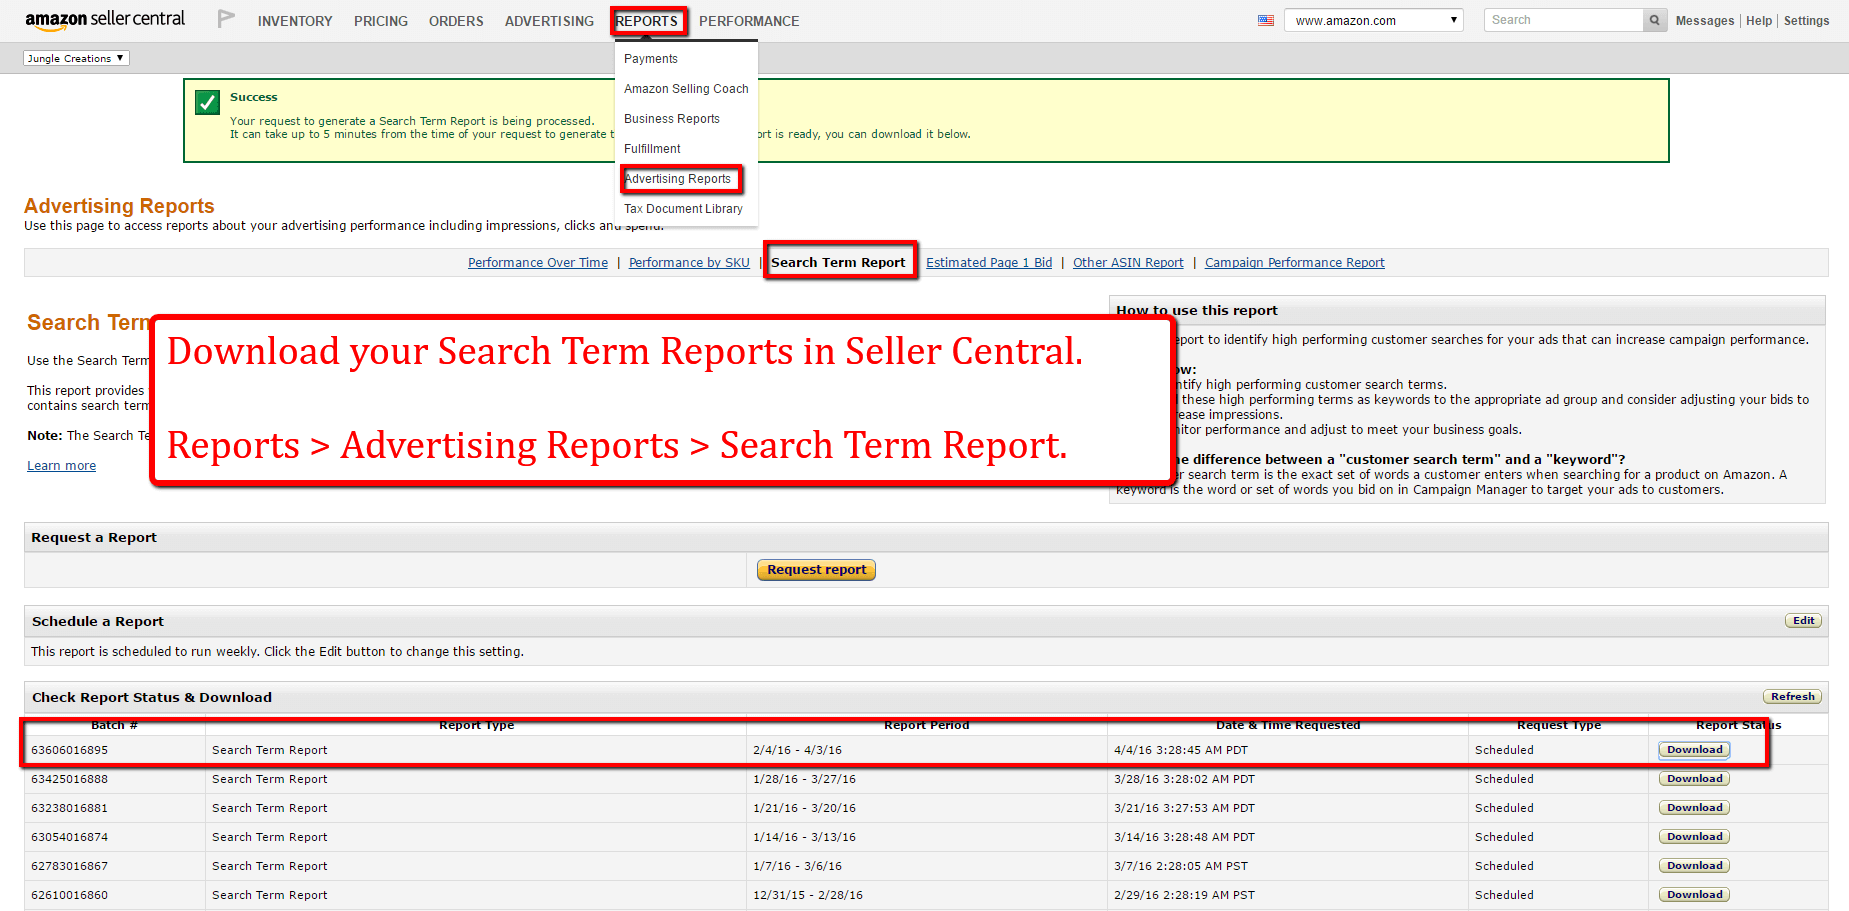Click the search magnifier icon
Screen dimensions: 1849x911
pyautogui.click(x=1654, y=19)
